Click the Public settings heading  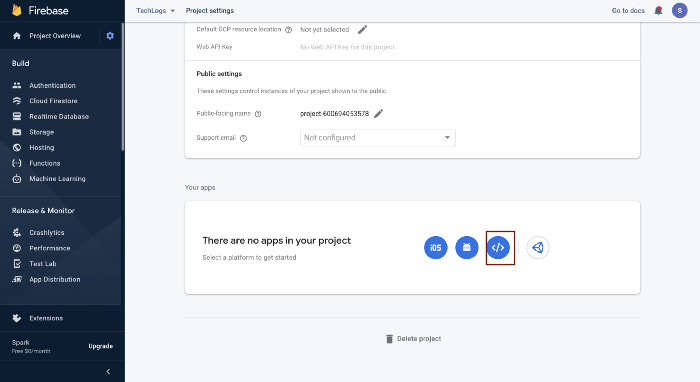(219, 74)
